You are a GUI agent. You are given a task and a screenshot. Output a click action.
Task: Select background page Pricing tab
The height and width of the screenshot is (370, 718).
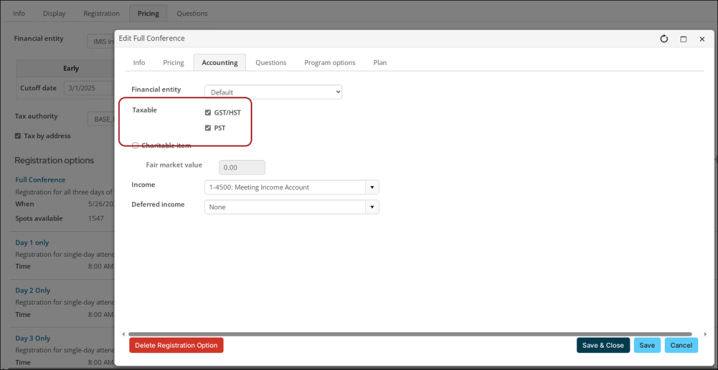[148, 14]
